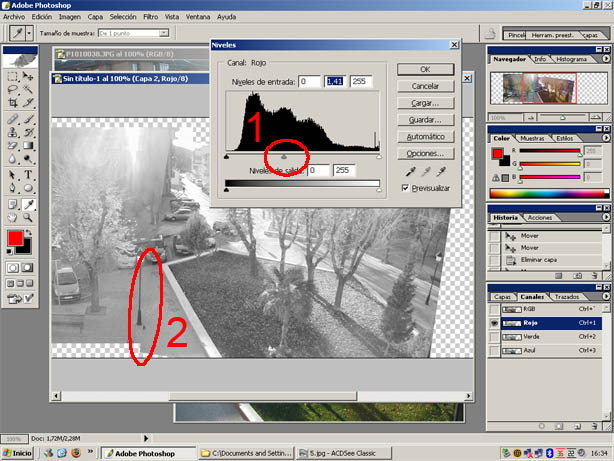
Task: Select the Hand tool
Action: (x=13, y=217)
